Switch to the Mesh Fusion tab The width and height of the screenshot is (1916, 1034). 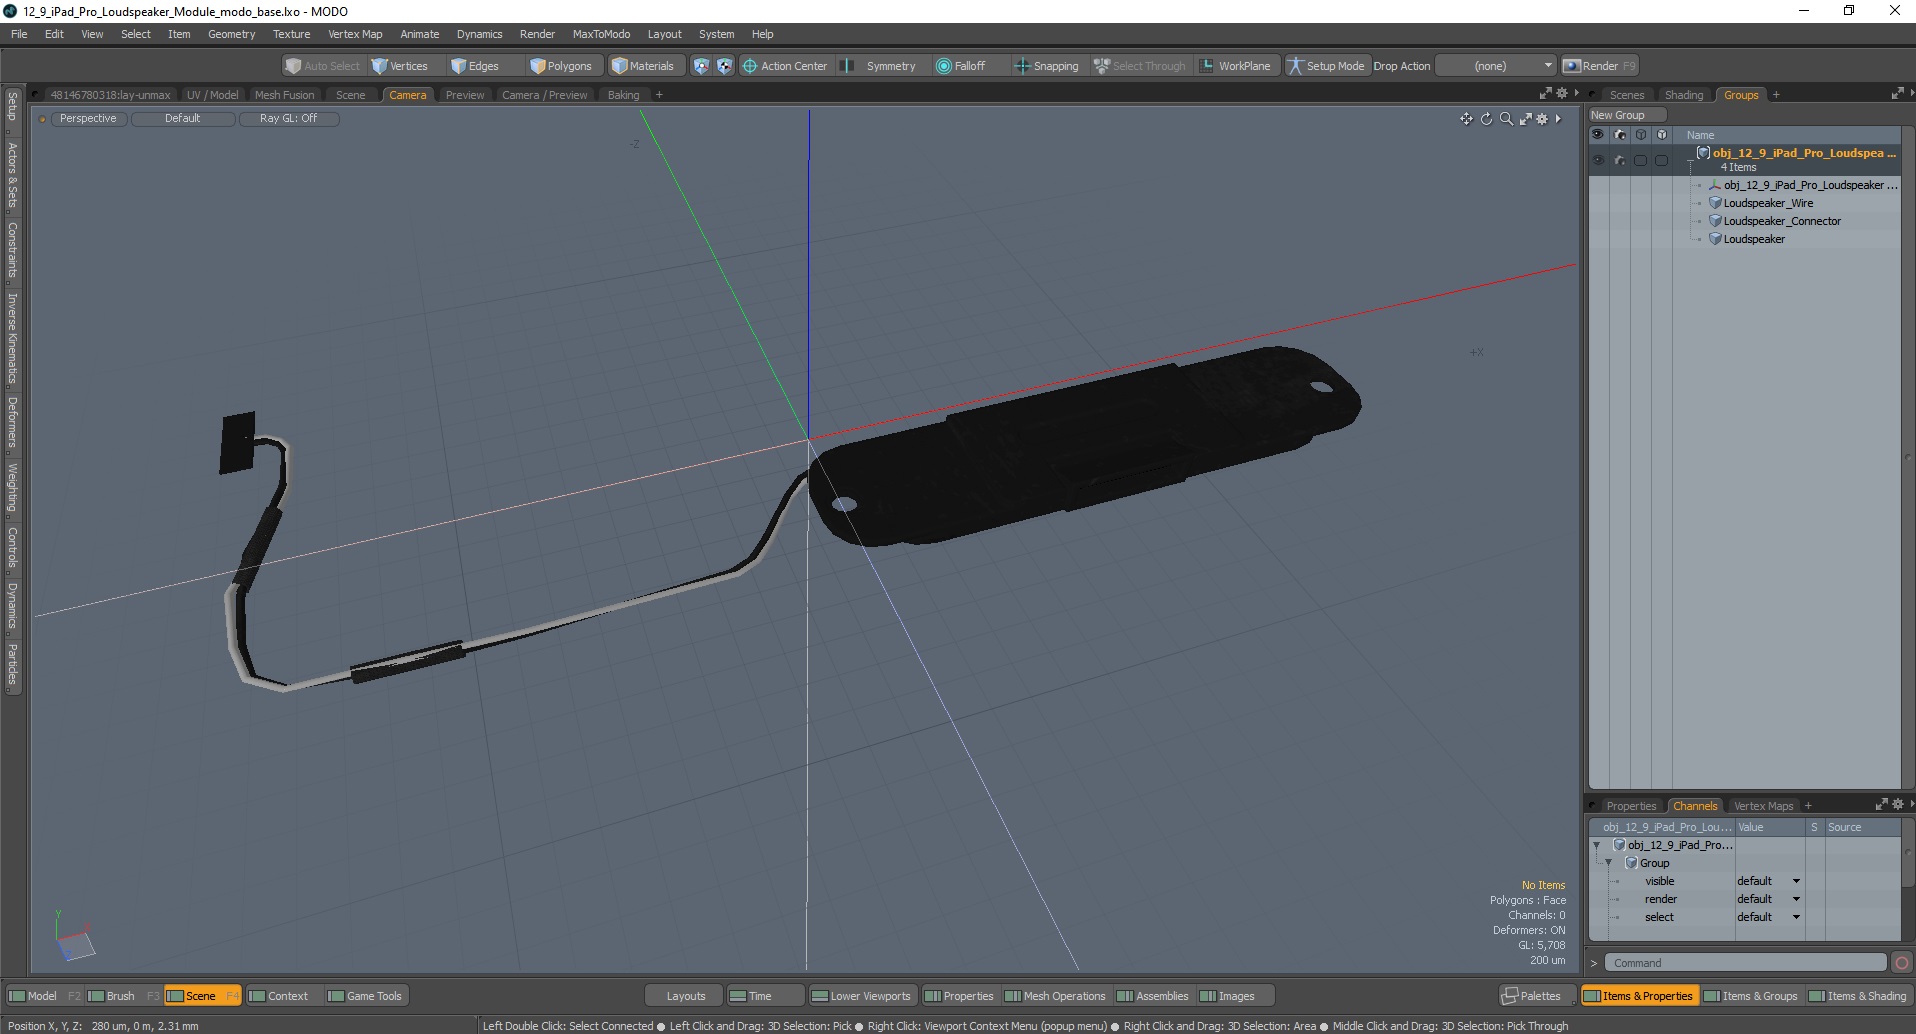pos(284,95)
